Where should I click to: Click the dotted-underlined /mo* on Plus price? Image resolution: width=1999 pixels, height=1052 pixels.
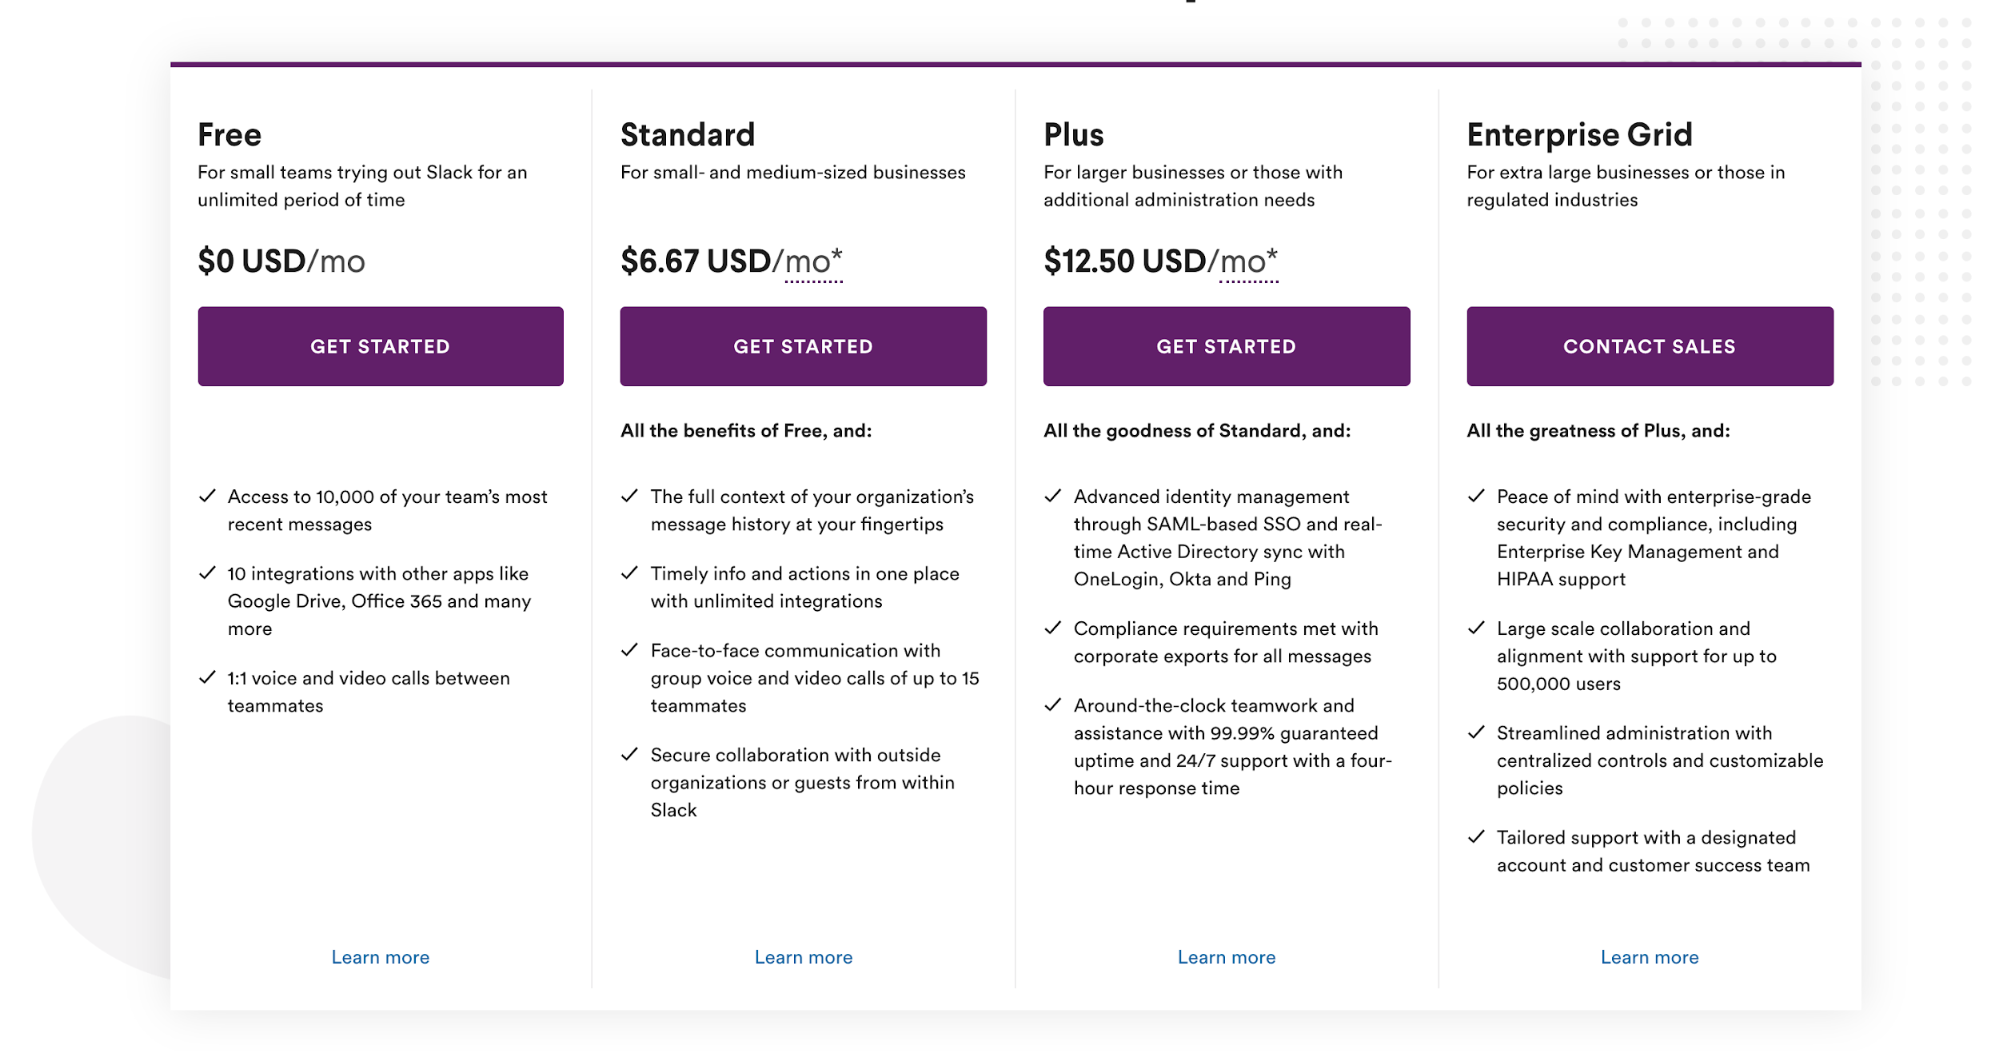pyautogui.click(x=1248, y=262)
